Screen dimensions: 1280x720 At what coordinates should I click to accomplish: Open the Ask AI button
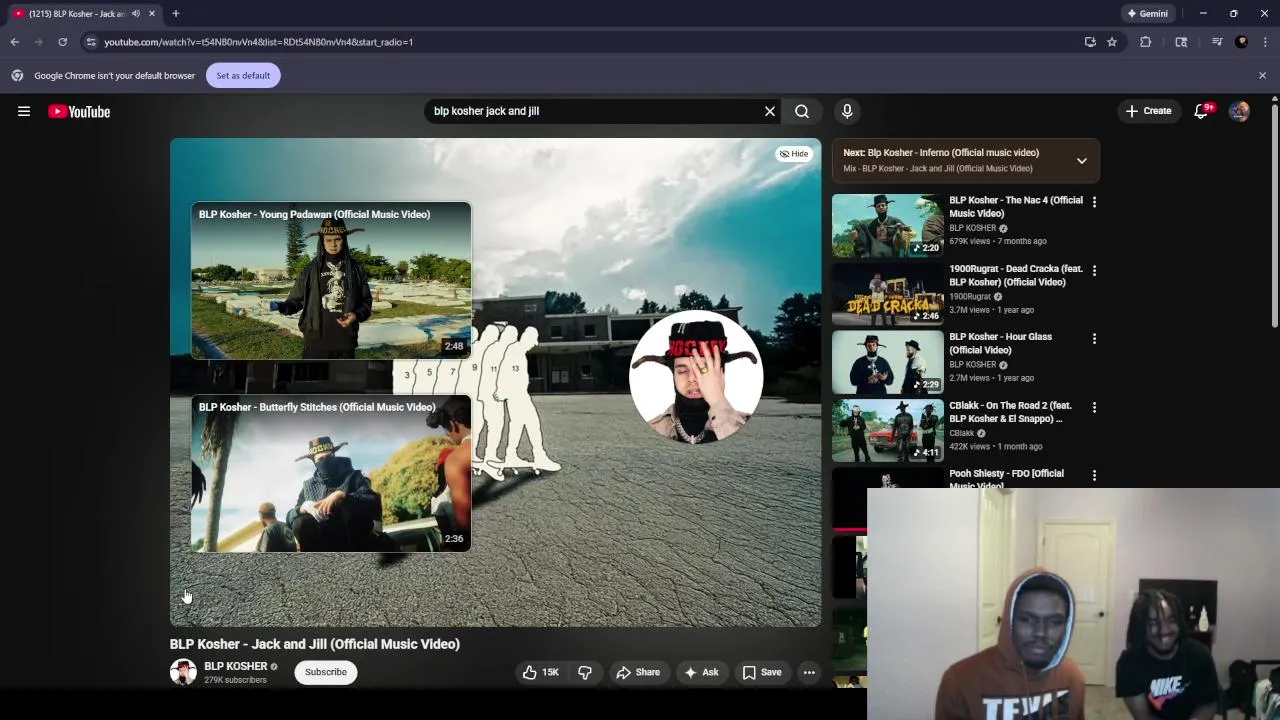tap(701, 672)
